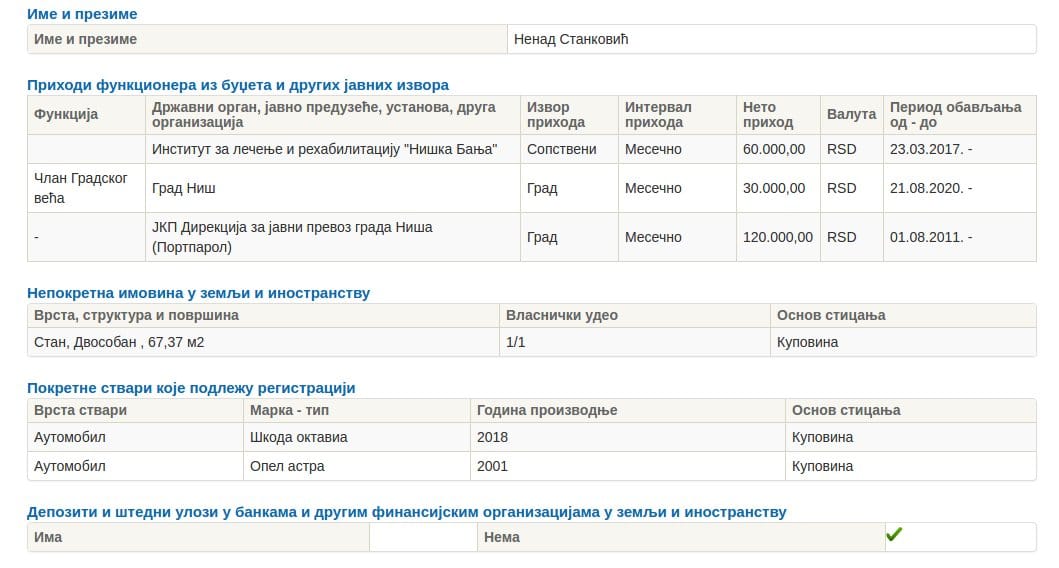This screenshot has width=1059, height=568.
Task: Click the Институт за лечење "Нишка Бања" cell
Action: (x=324, y=149)
